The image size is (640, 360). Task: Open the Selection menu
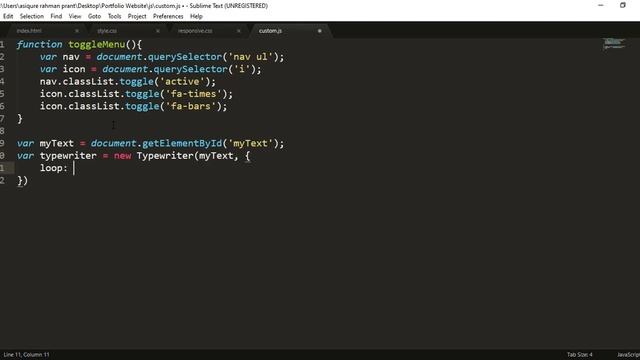pyautogui.click(x=32, y=16)
